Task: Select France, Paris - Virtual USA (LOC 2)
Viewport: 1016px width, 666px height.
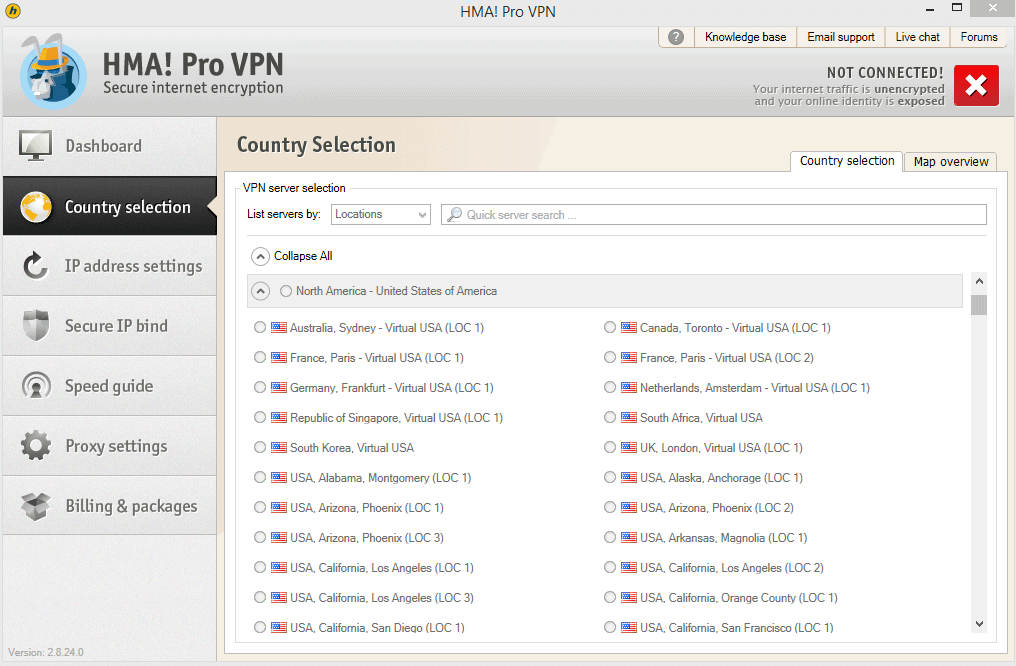Action: (610, 358)
